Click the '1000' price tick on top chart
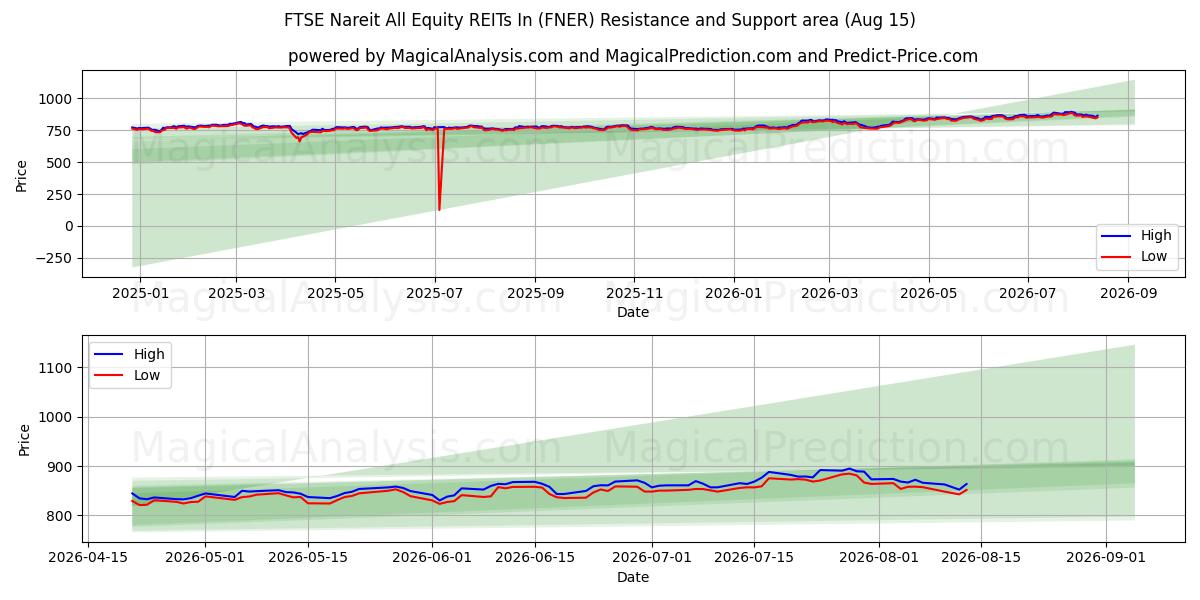 pyautogui.click(x=57, y=98)
